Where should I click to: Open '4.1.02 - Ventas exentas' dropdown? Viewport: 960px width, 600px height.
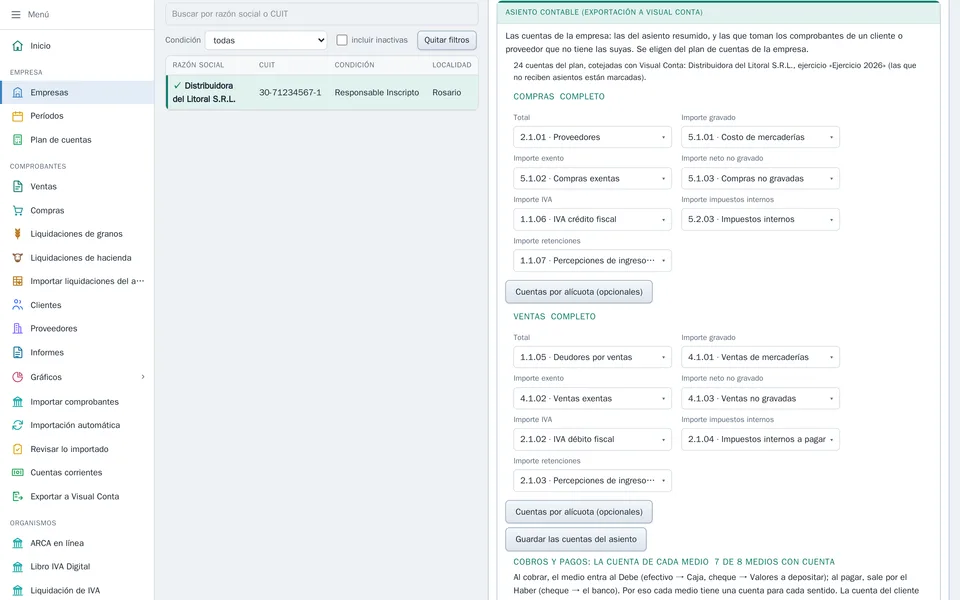pos(592,398)
